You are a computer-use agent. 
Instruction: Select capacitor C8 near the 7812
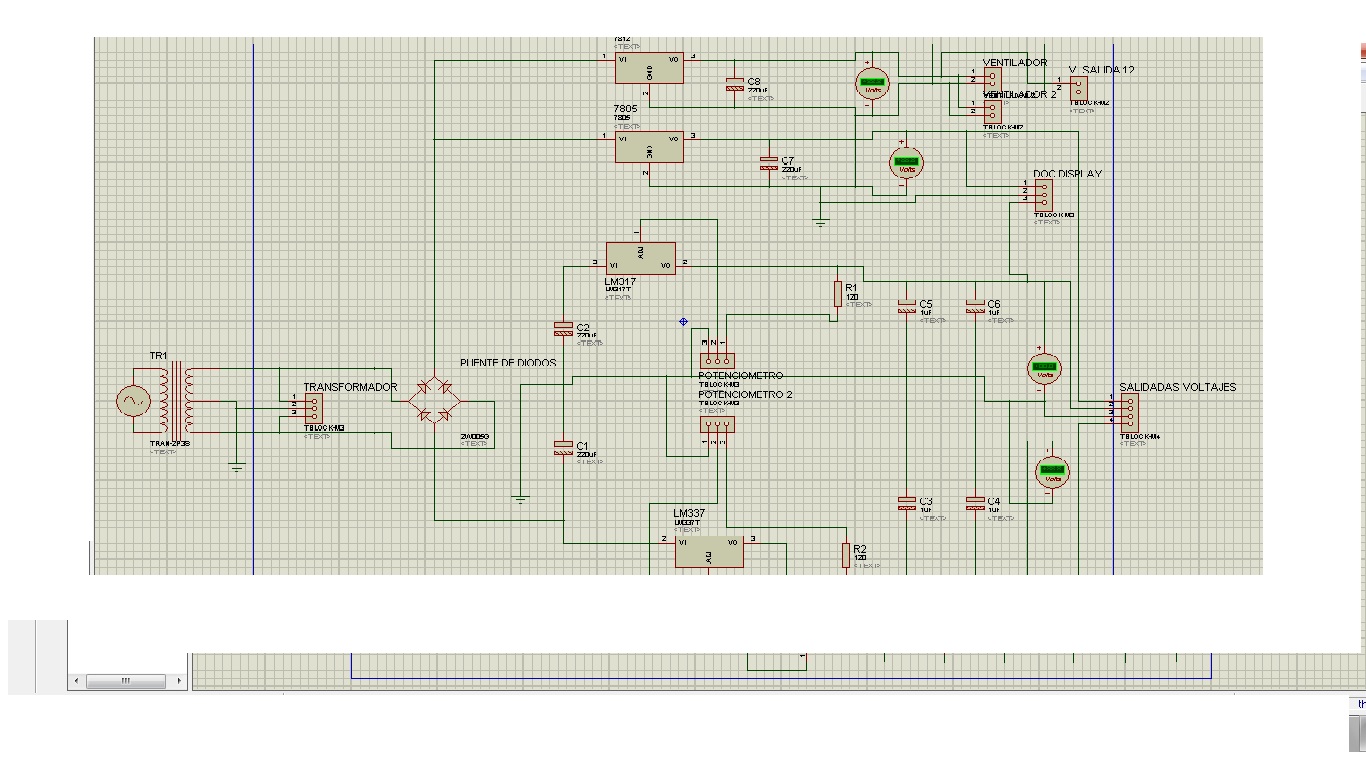pos(733,85)
